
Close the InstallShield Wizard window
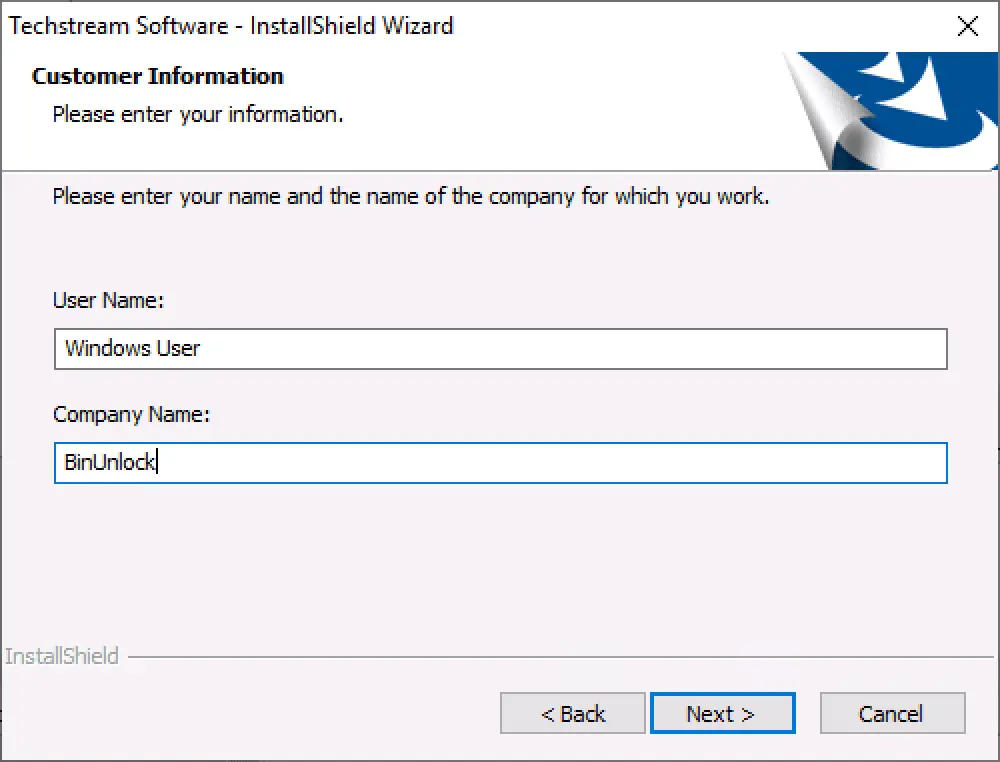(x=967, y=26)
